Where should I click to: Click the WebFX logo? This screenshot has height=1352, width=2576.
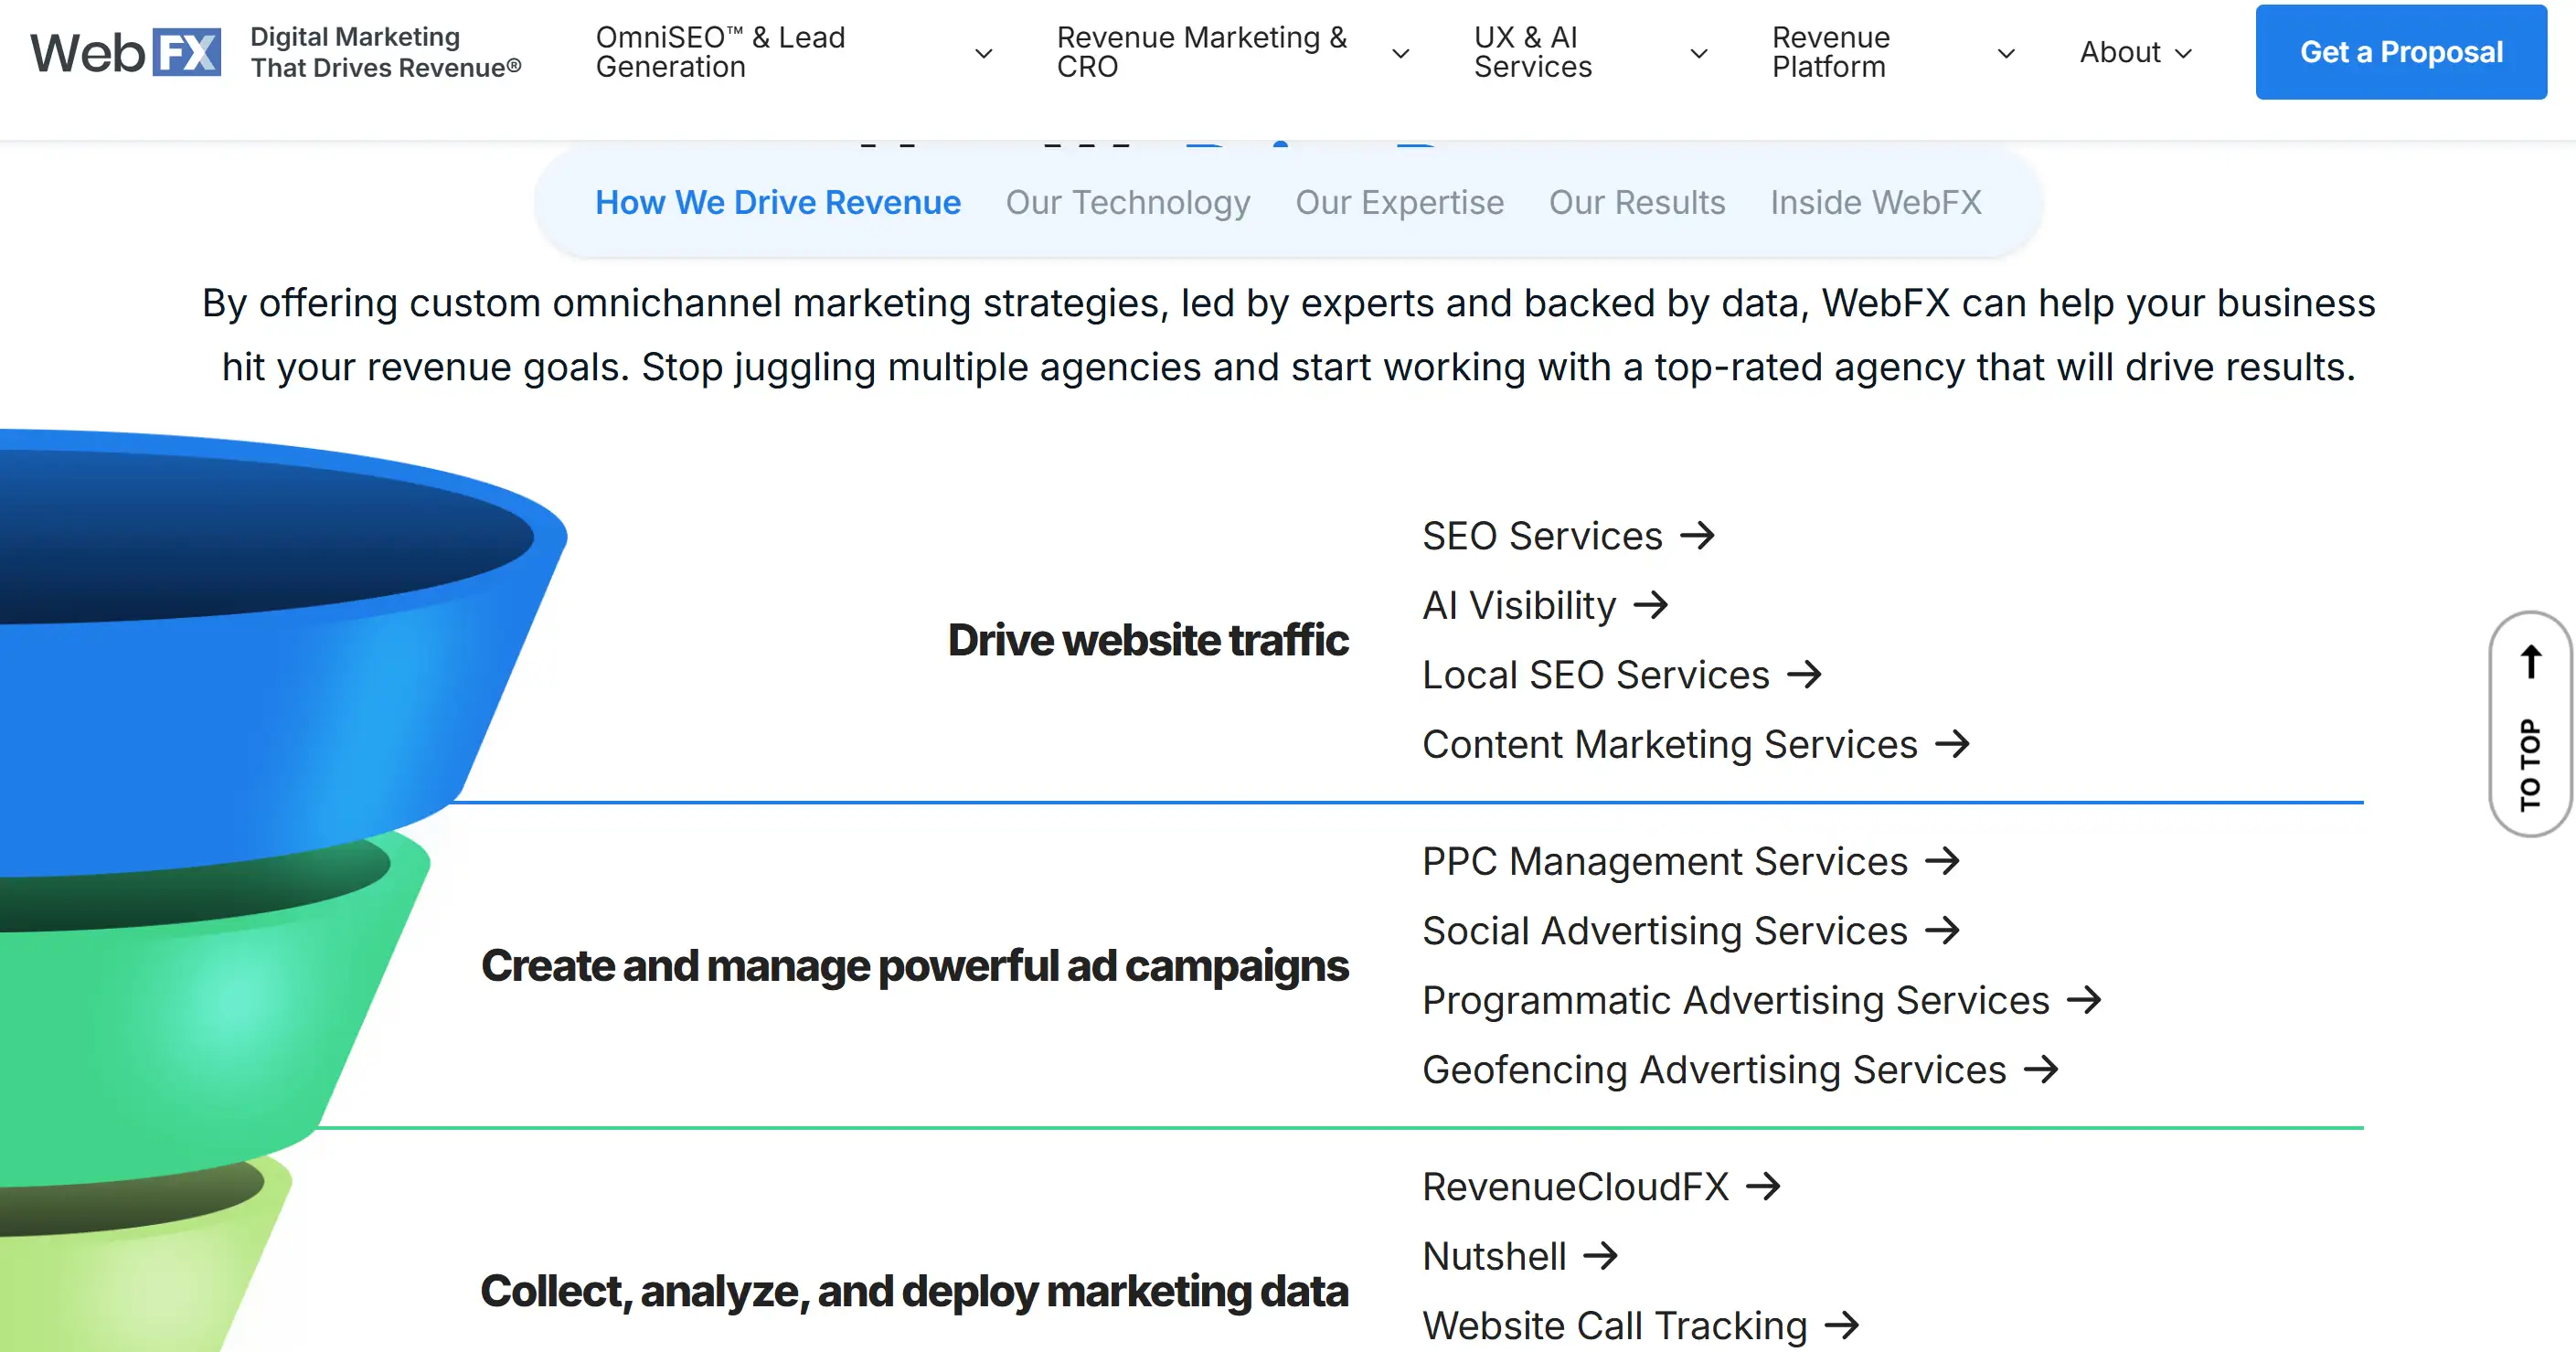pyautogui.click(x=125, y=52)
